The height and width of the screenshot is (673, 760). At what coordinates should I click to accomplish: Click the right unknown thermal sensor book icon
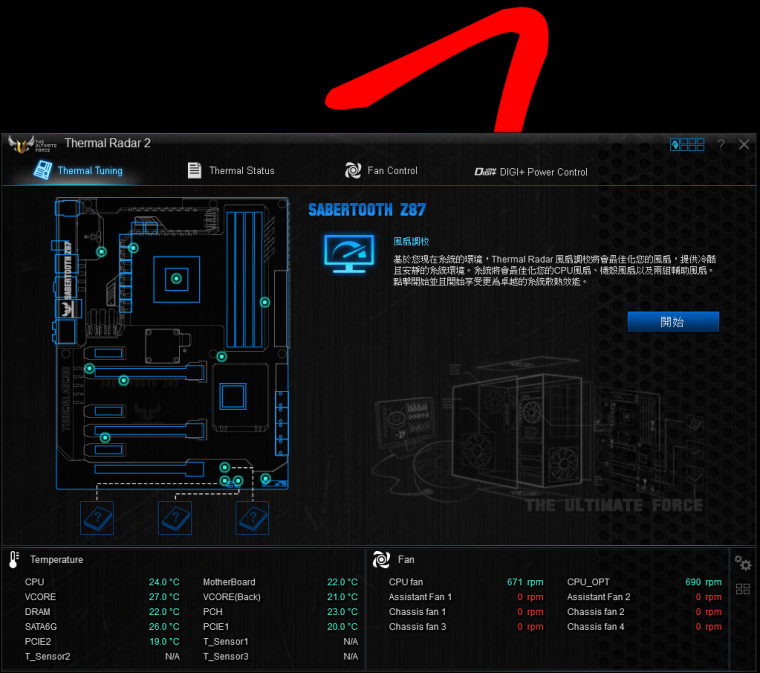point(252,518)
